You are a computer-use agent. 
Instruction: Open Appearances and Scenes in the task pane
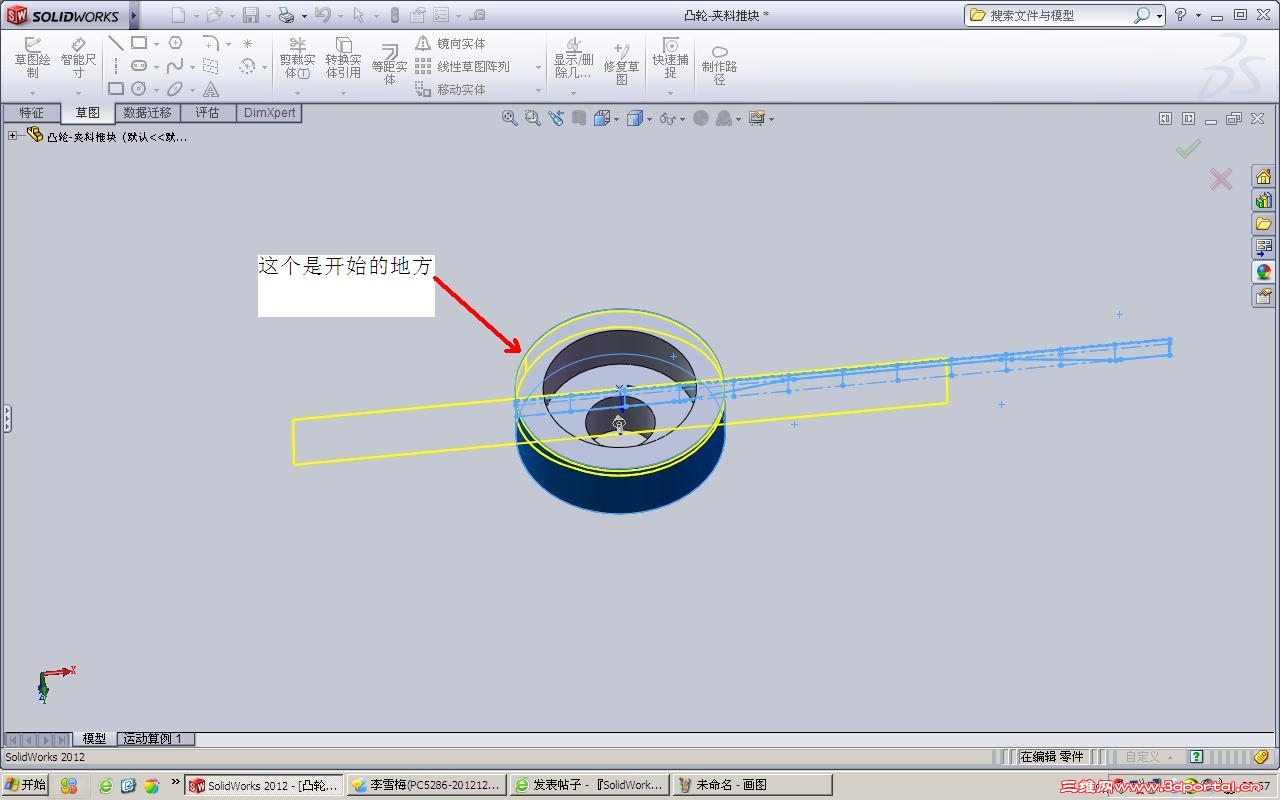pos(1263,271)
